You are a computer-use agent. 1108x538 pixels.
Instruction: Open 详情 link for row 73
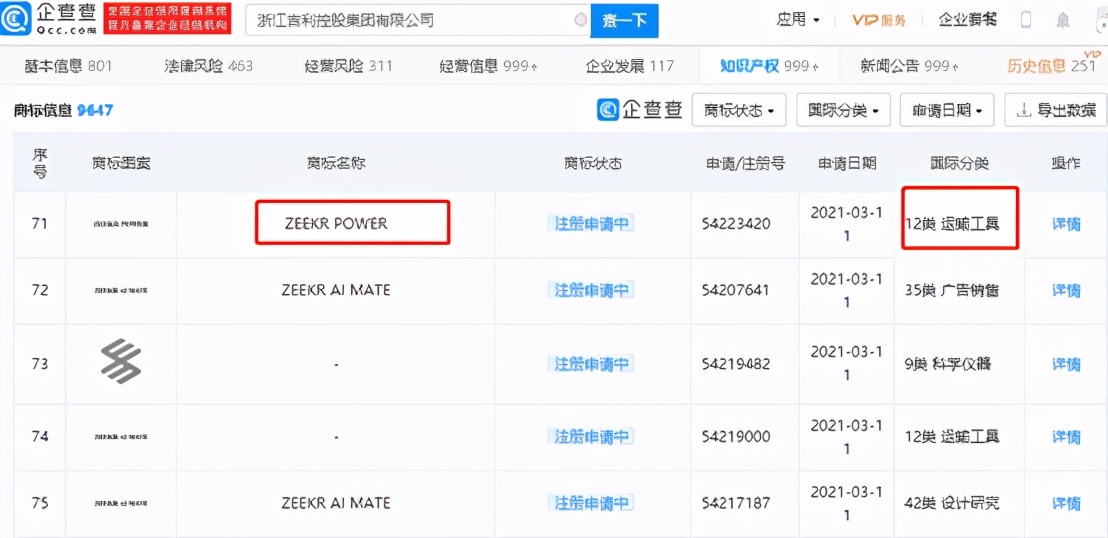(1066, 363)
